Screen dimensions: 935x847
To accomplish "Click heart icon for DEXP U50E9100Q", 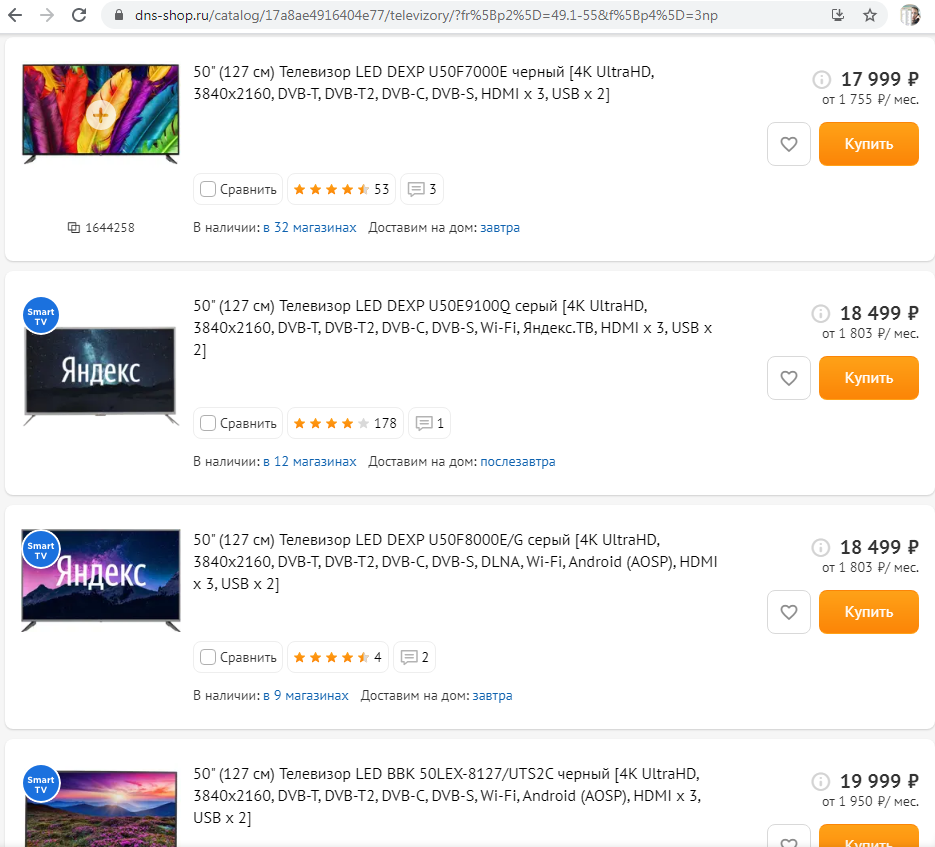I will click(788, 378).
